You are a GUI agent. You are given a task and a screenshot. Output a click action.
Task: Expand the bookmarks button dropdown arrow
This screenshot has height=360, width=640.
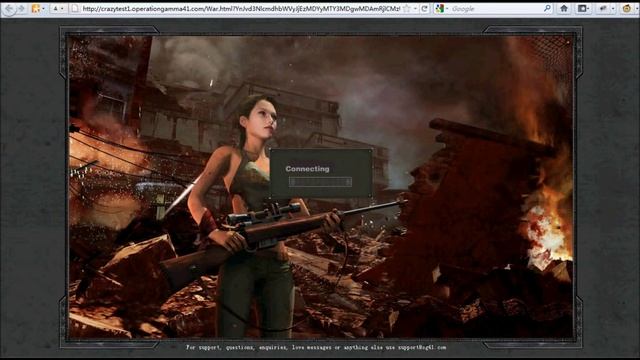tap(43, 9)
